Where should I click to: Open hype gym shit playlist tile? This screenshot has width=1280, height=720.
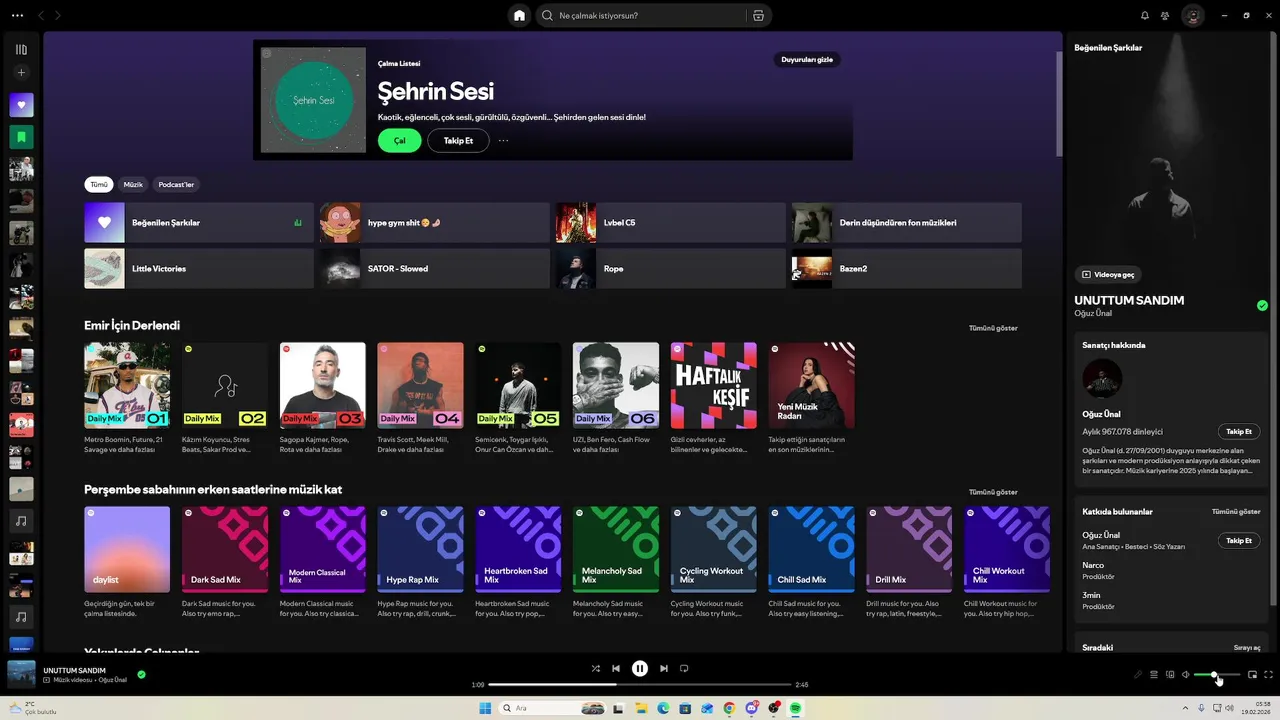(x=435, y=223)
